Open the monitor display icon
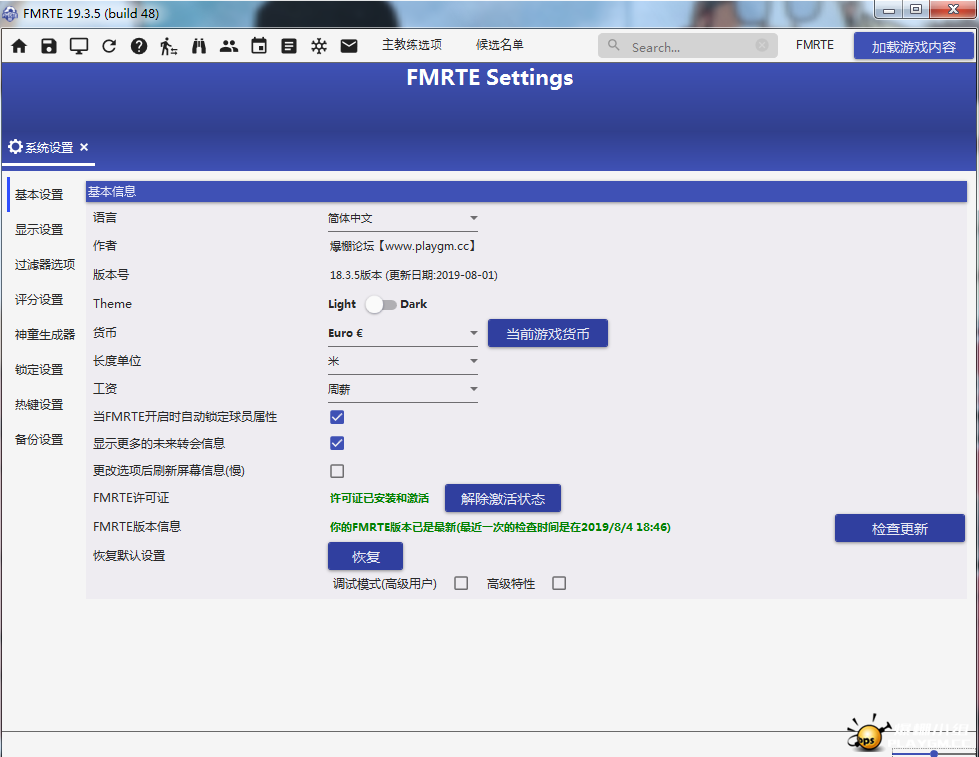Screen dimensions: 979x757 click(x=79, y=46)
